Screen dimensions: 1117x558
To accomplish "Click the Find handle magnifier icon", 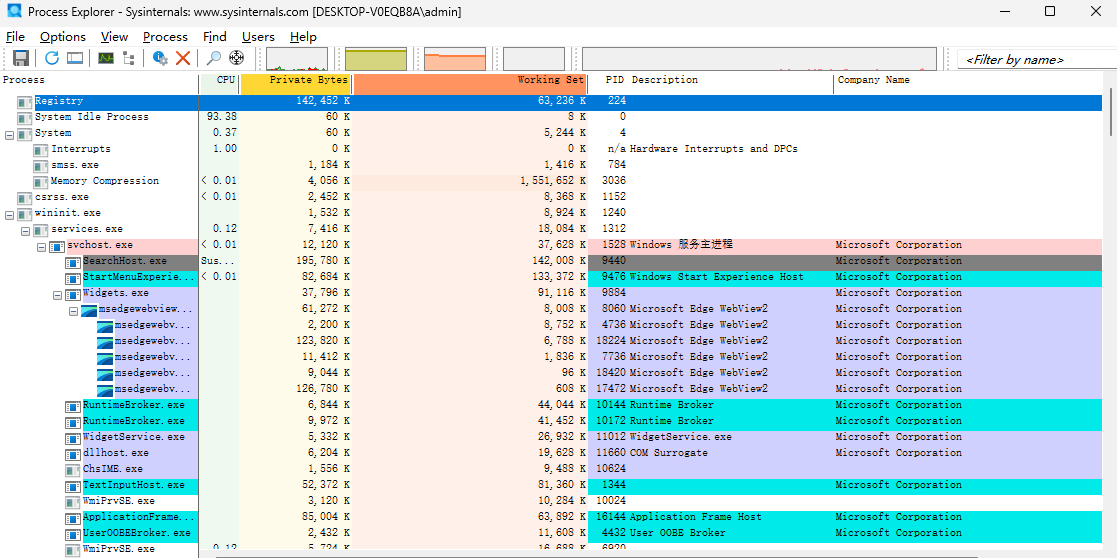I will (214, 58).
